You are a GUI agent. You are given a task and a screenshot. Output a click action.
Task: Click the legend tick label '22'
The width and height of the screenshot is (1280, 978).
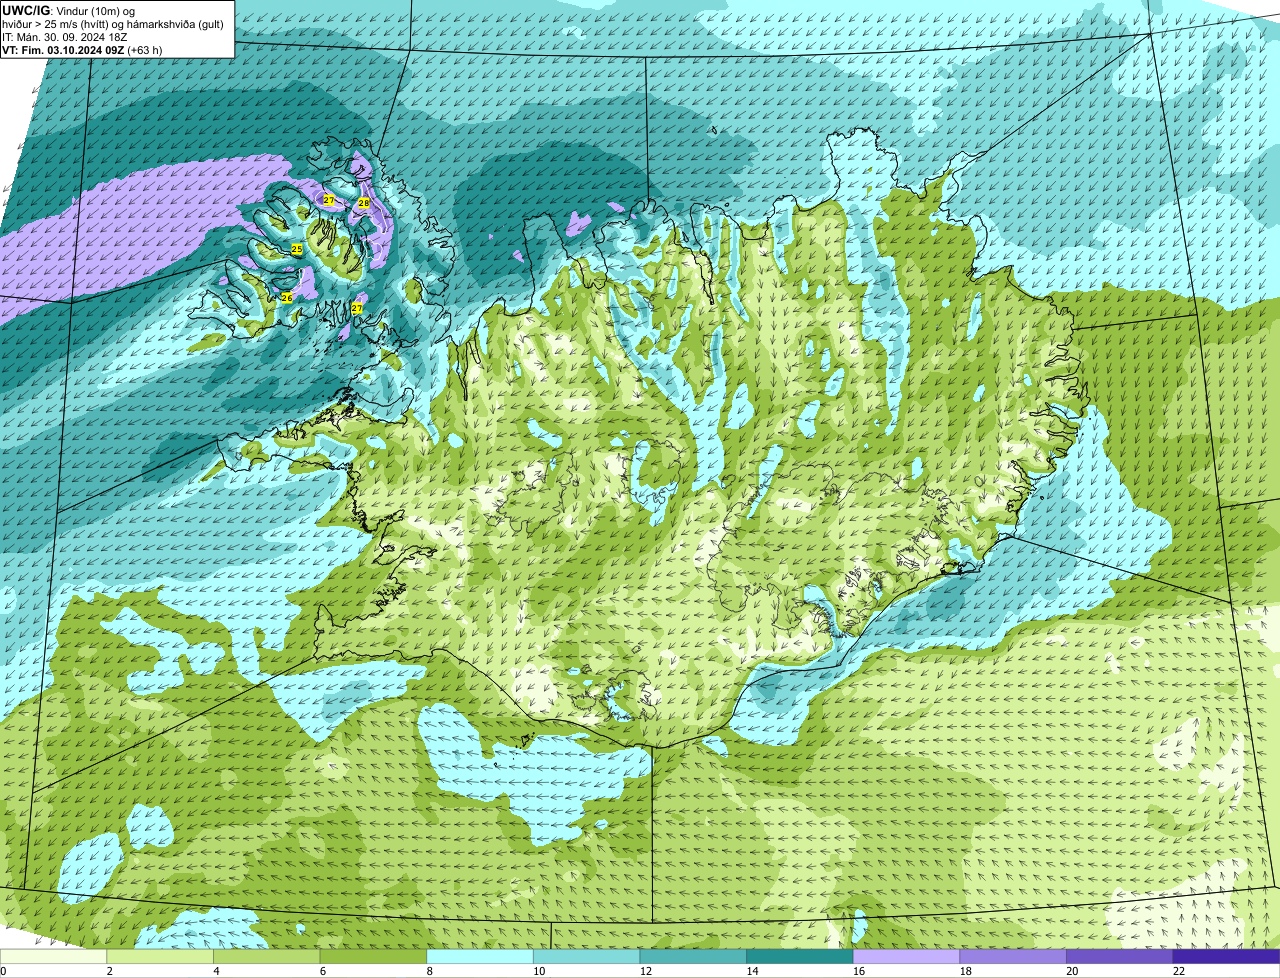pos(1179,971)
